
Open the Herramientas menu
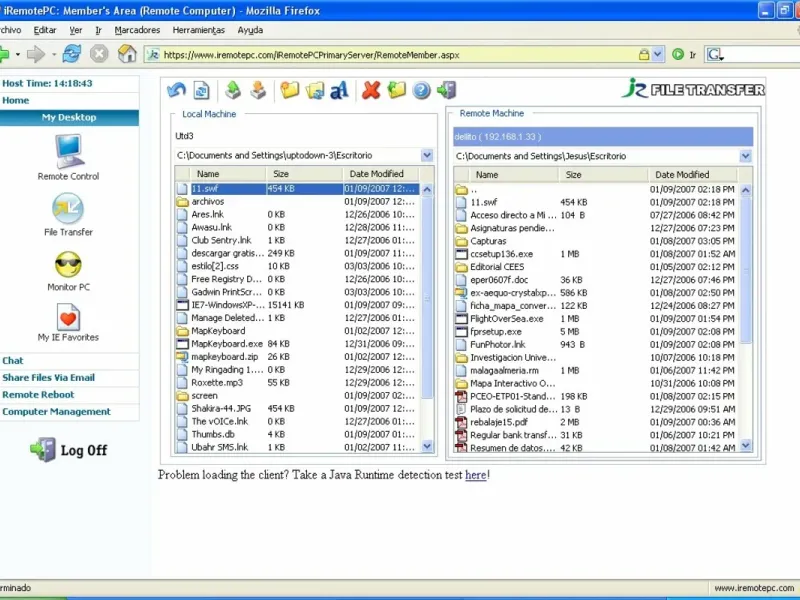coord(198,30)
